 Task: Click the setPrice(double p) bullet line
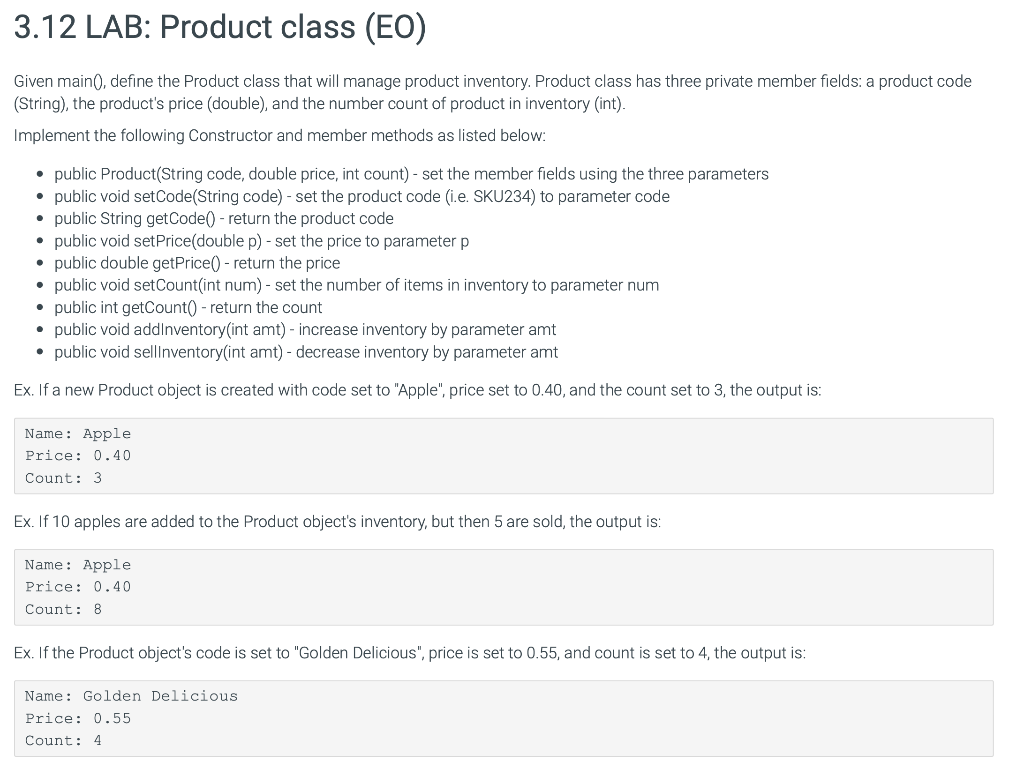261,240
